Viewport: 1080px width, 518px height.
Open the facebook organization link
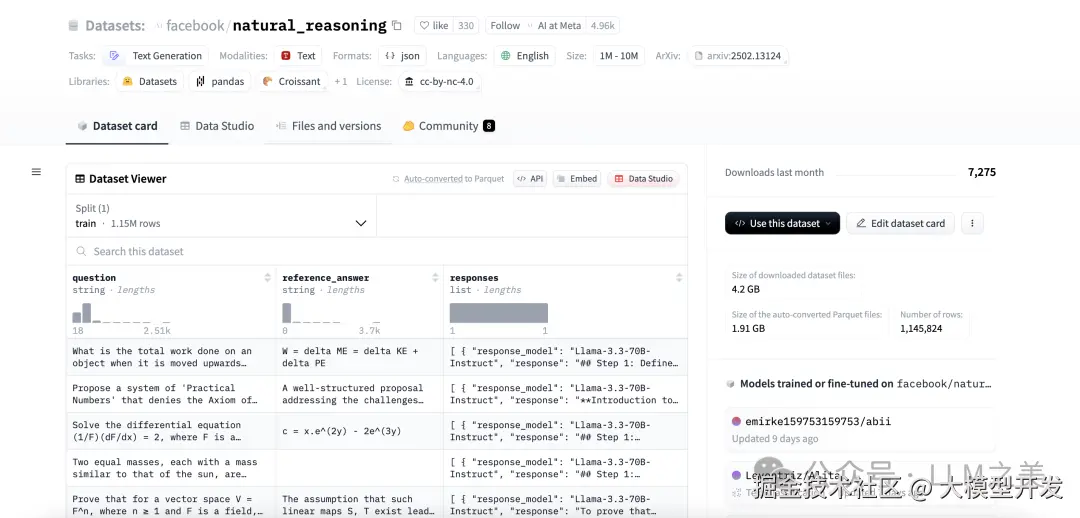tap(195, 25)
